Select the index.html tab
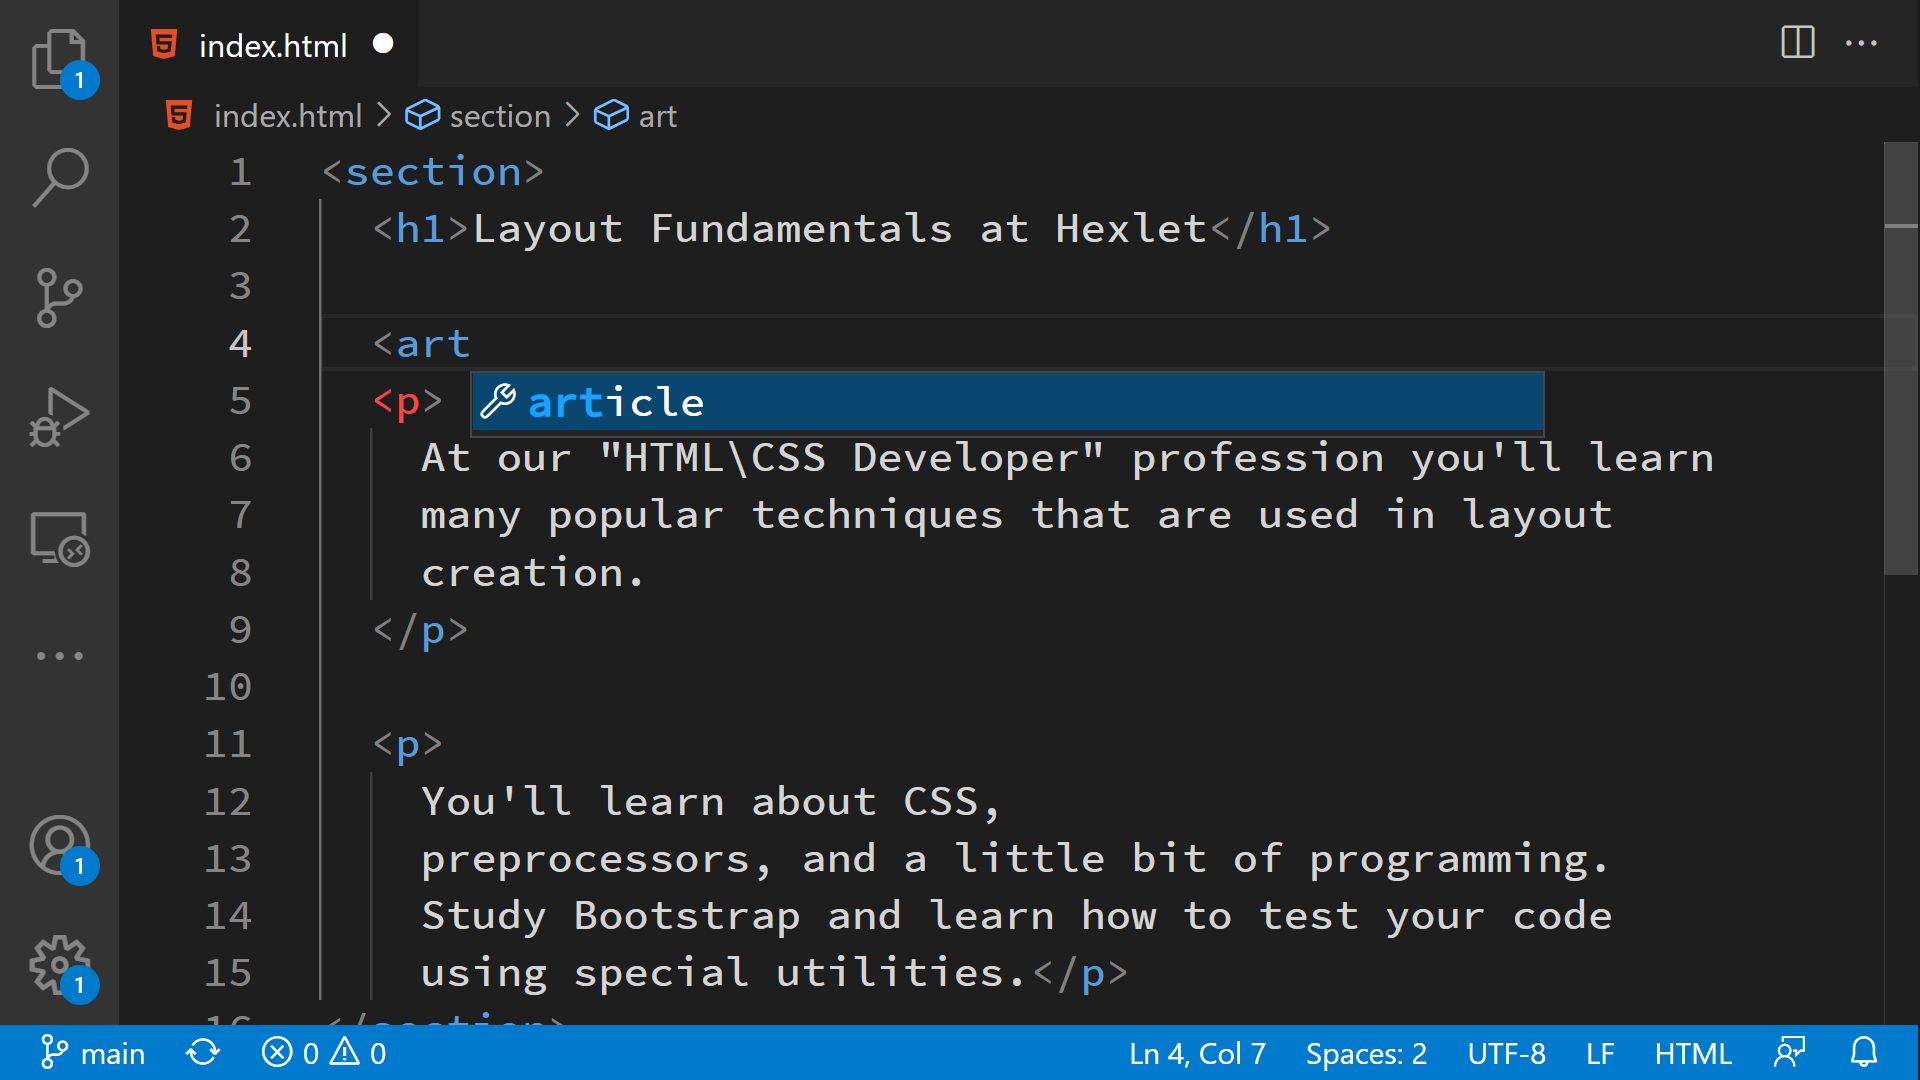Screen dimensions: 1920x1080 (x=273, y=45)
